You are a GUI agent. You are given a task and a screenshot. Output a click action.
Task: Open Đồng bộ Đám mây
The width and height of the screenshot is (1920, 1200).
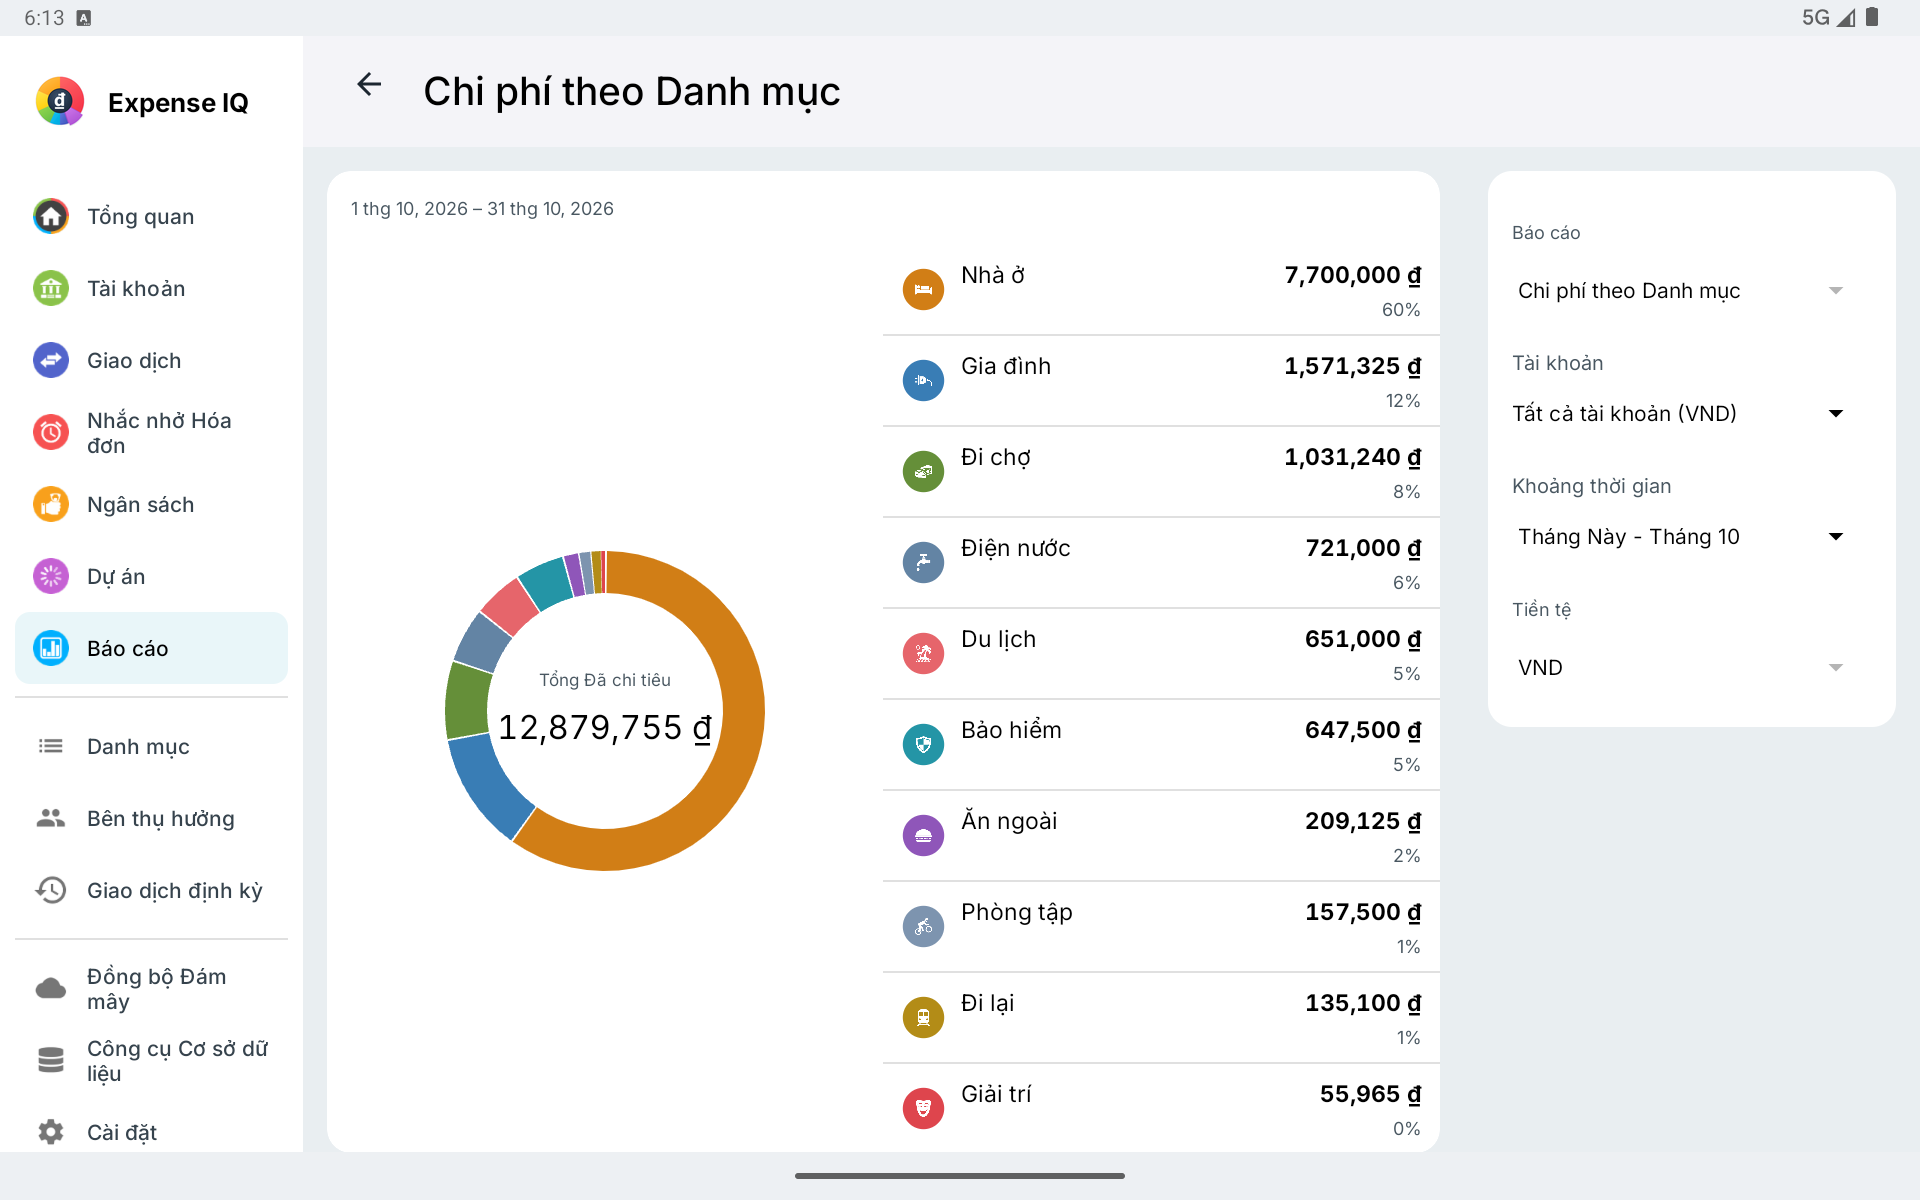click(x=151, y=988)
